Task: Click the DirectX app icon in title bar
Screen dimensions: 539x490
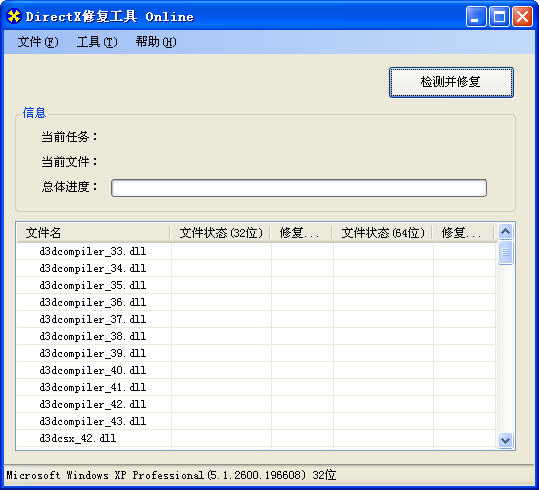Action: [14, 16]
